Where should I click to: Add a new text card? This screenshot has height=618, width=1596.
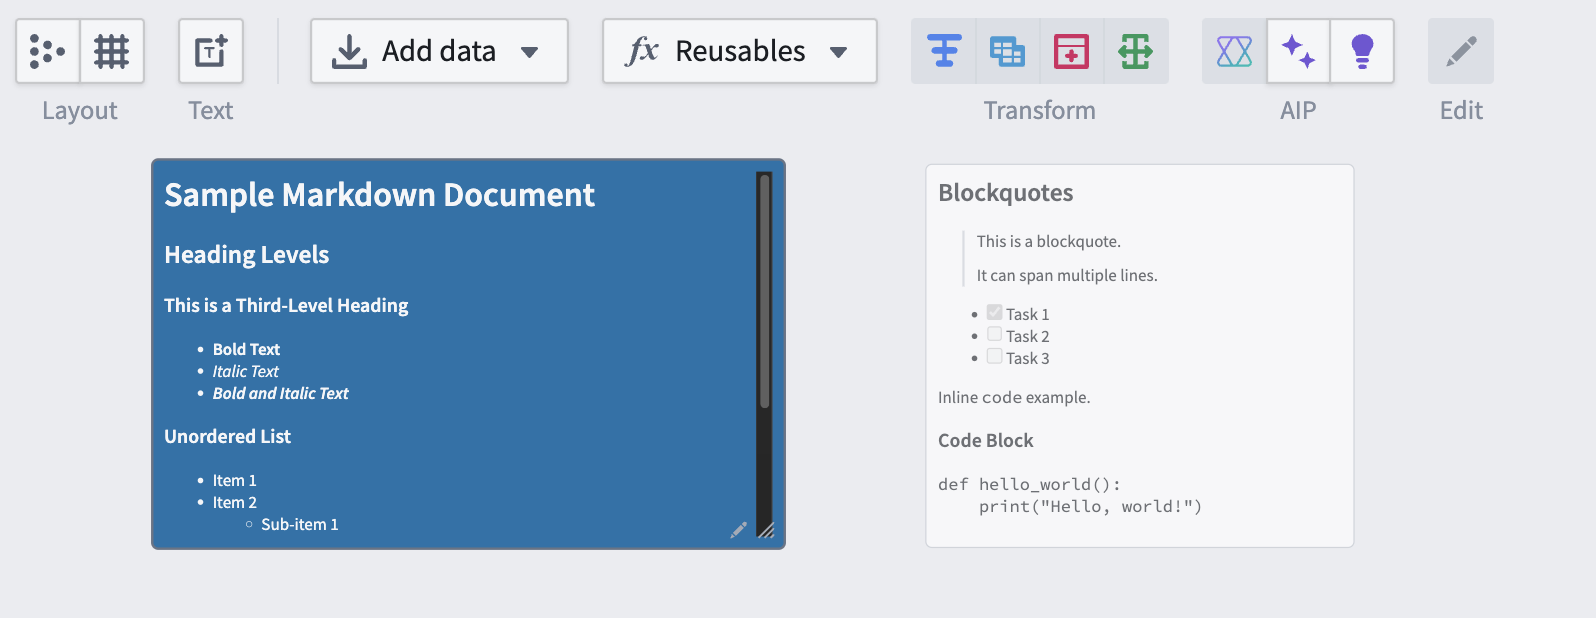[x=211, y=51]
